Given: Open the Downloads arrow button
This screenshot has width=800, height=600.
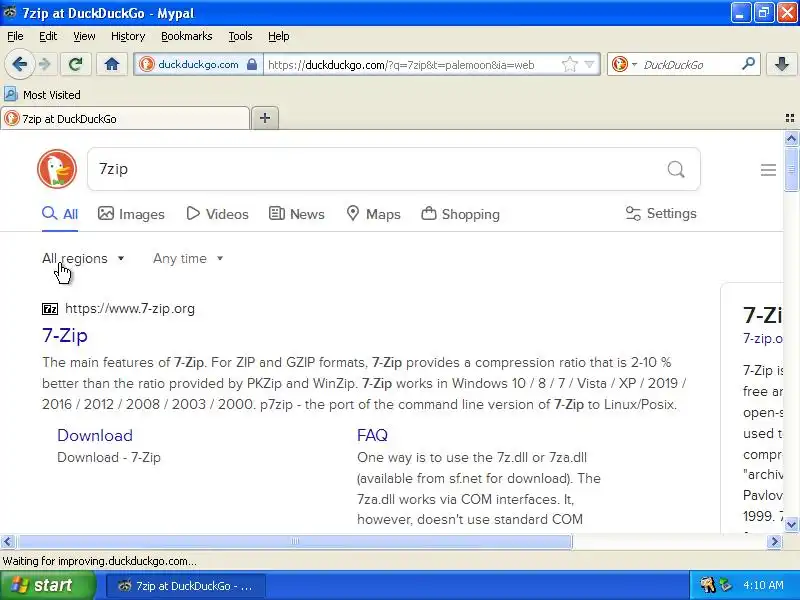Looking at the screenshot, I should point(782,64).
